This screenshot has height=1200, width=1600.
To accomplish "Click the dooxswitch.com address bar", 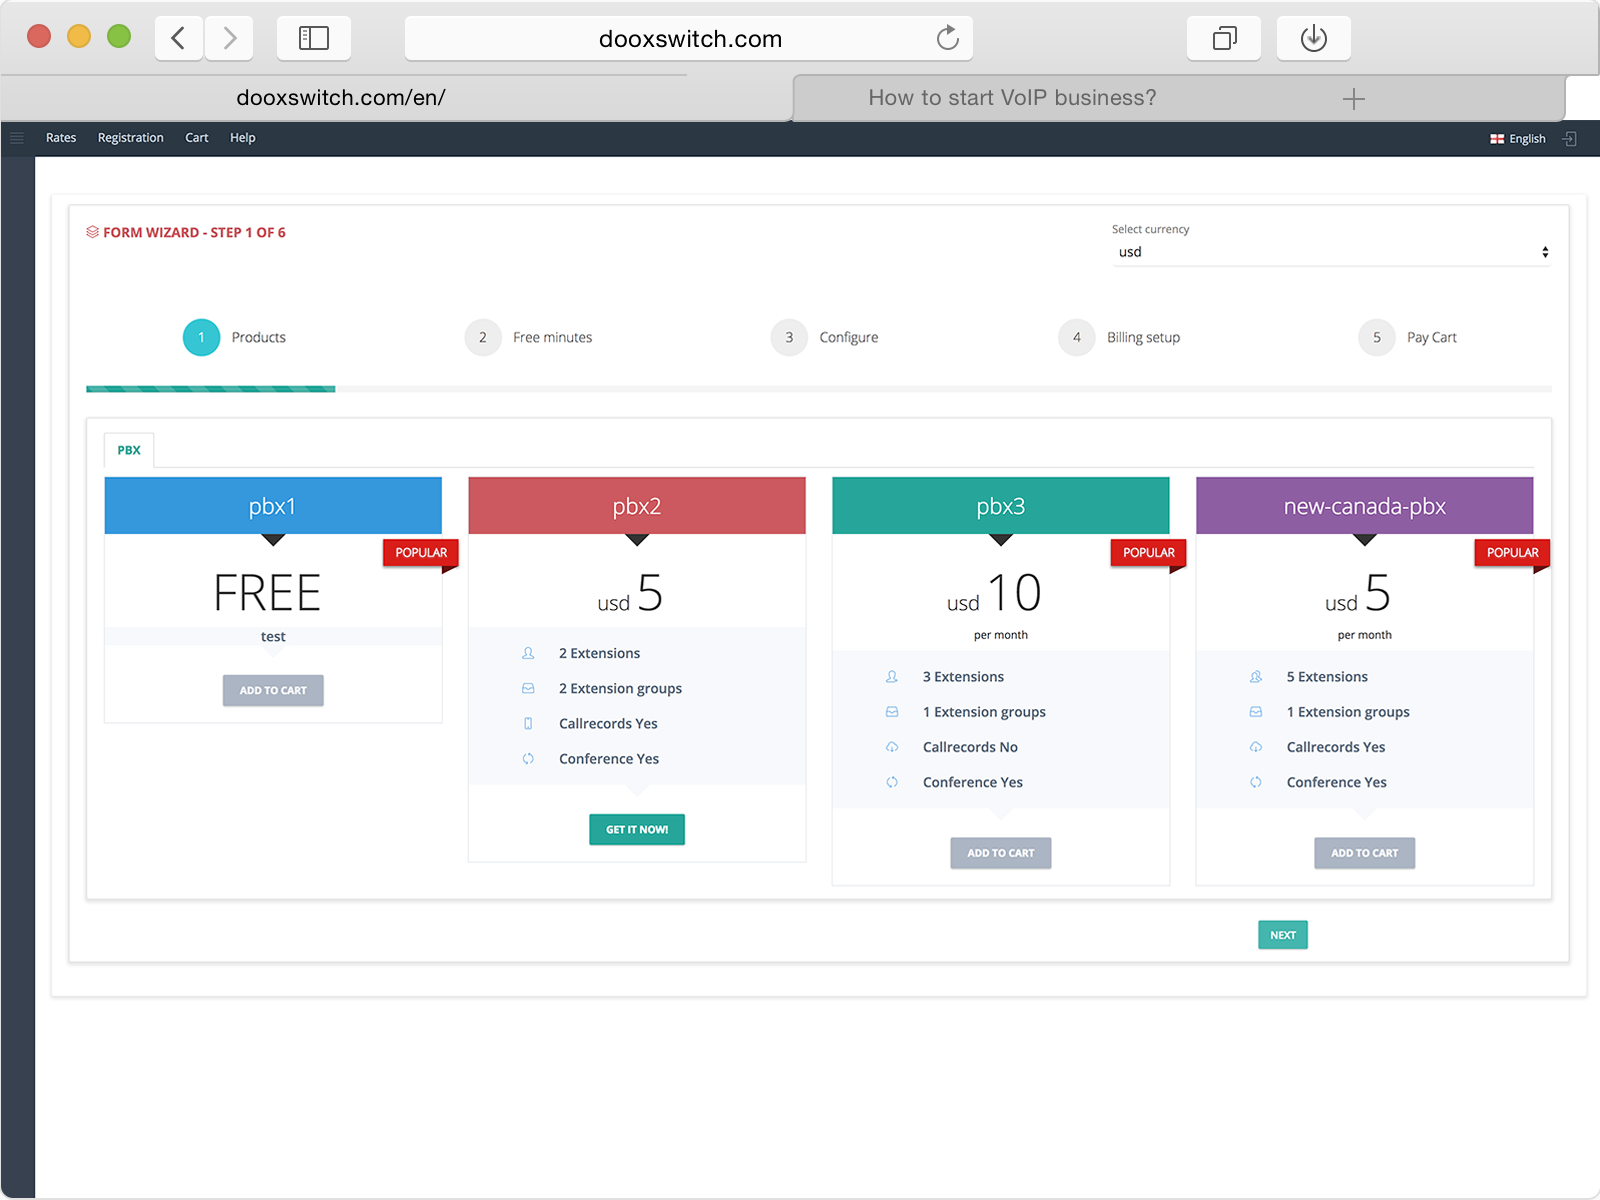I will coord(689,39).
